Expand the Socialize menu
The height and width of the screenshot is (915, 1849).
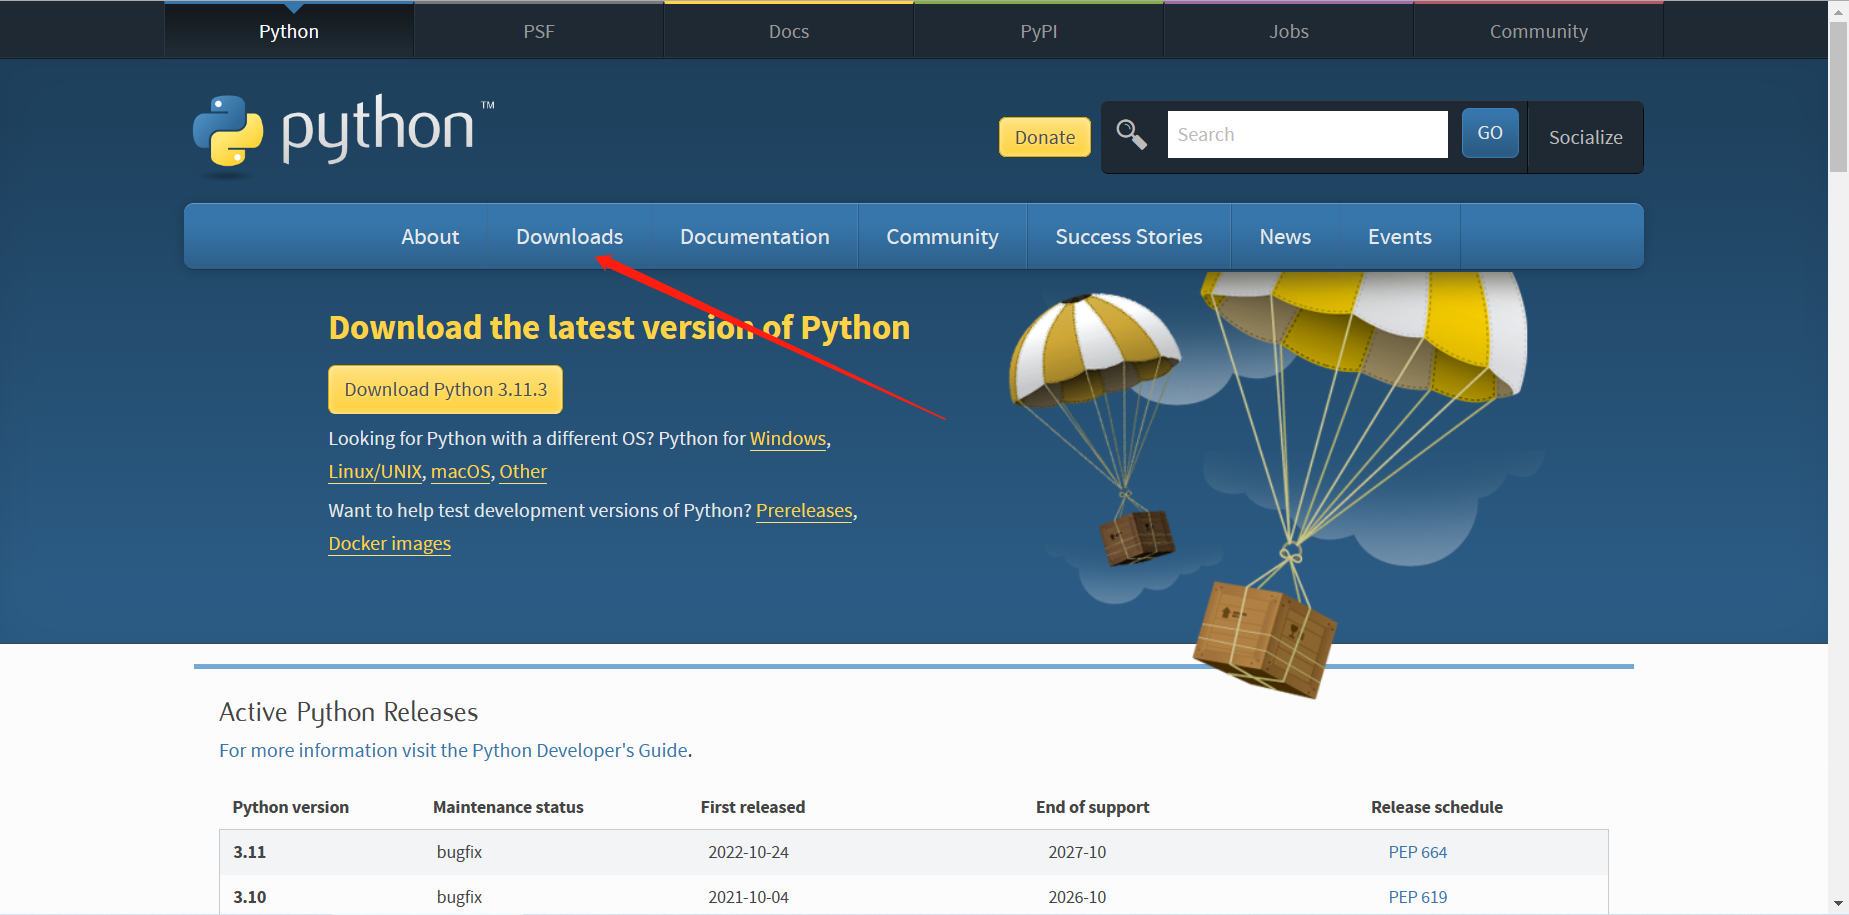[x=1586, y=137]
